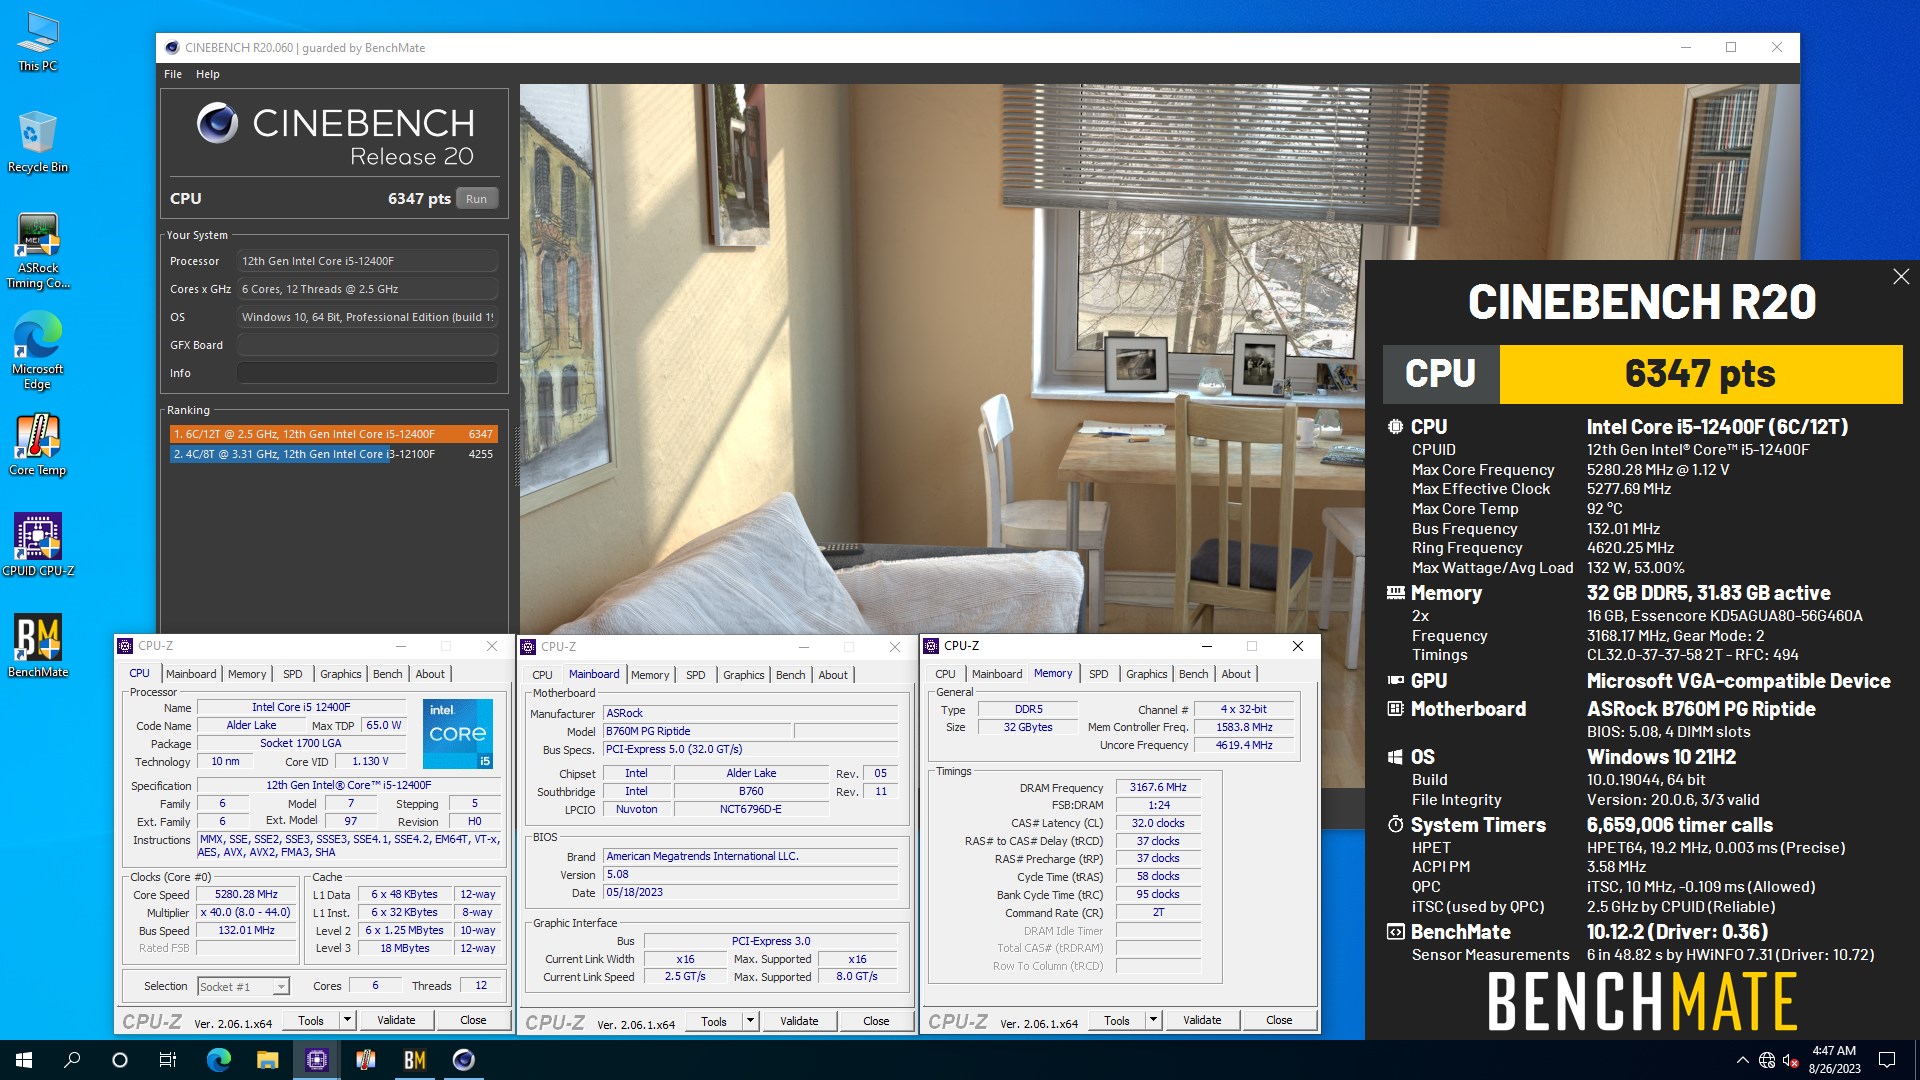Click Tools button in right CPU-Z
The width and height of the screenshot is (1920, 1080).
click(x=1117, y=1021)
